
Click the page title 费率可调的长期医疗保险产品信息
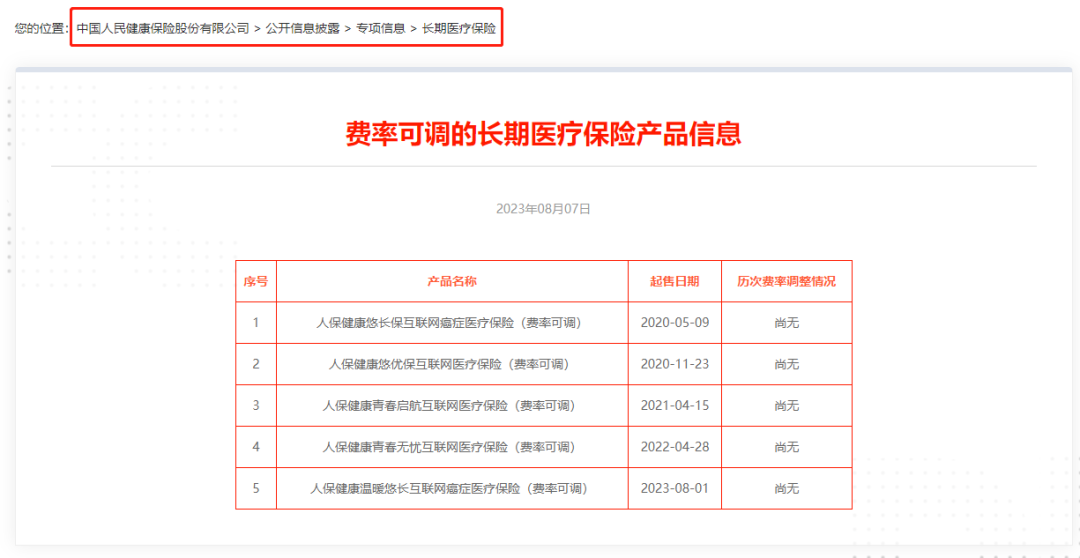click(543, 134)
